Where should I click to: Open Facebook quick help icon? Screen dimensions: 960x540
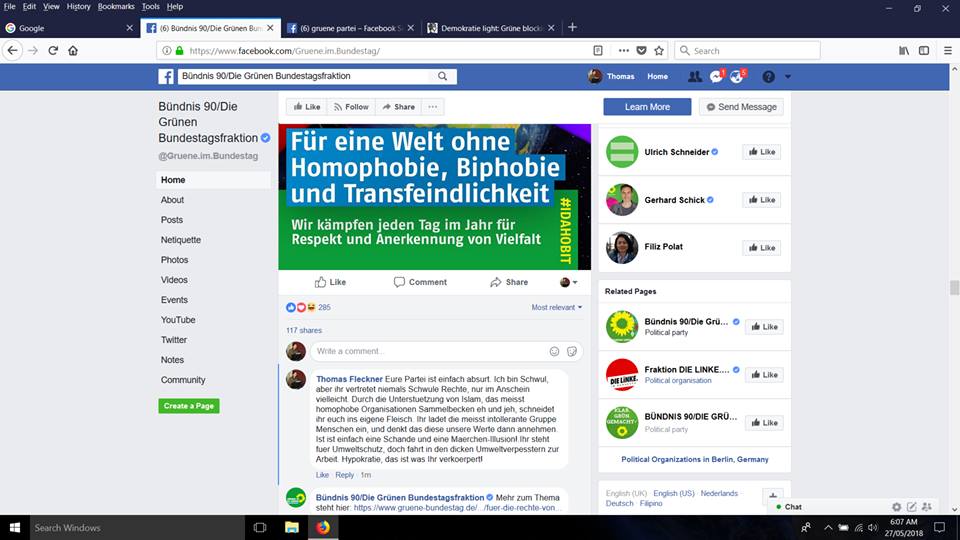[768, 77]
